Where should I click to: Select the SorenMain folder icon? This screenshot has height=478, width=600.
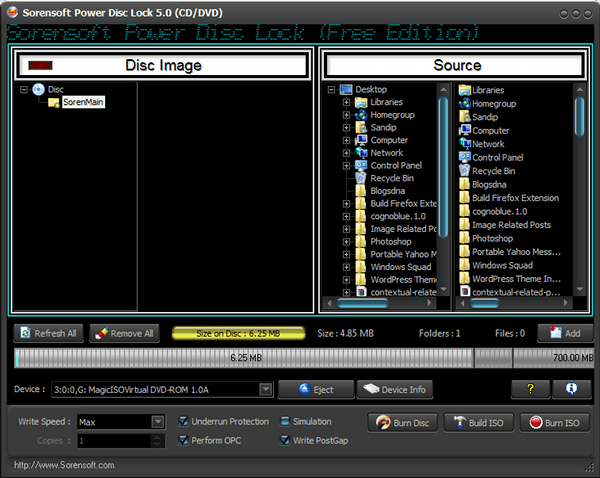[54, 102]
